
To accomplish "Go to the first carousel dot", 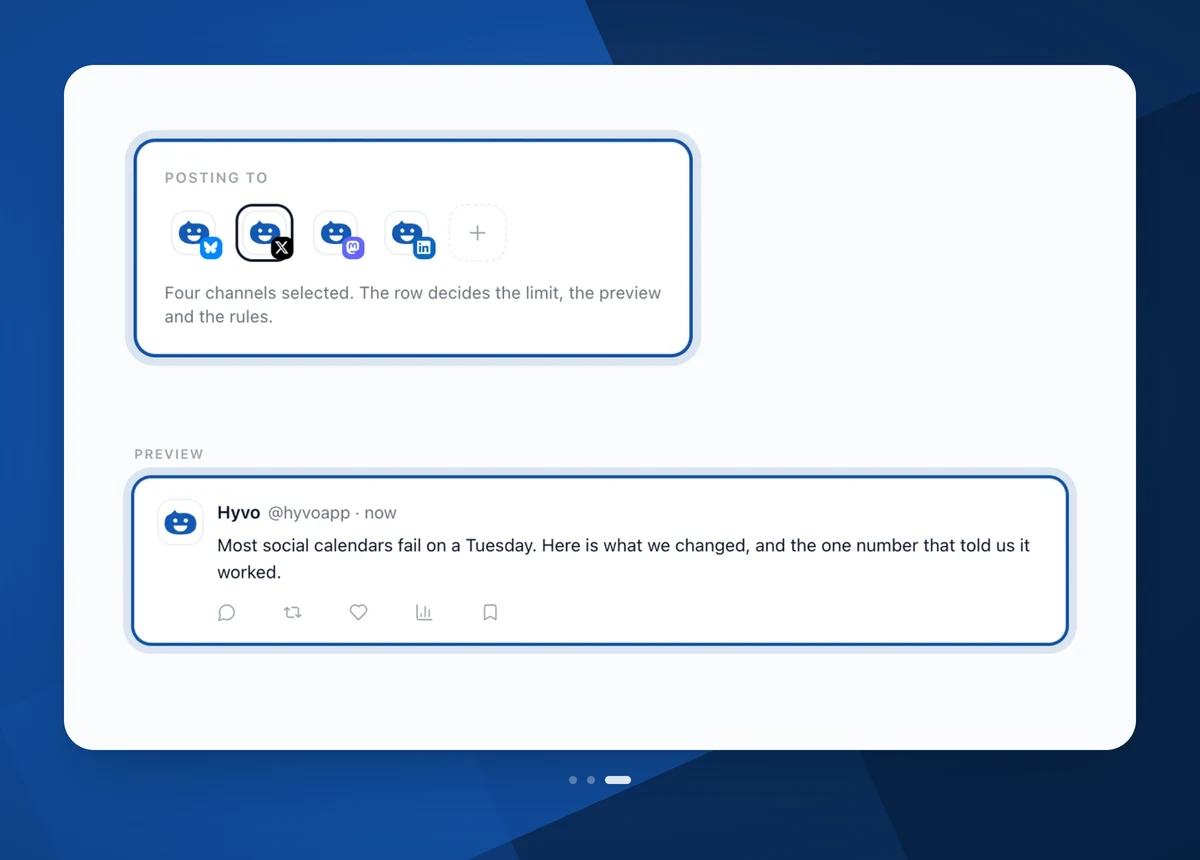I will (x=573, y=780).
